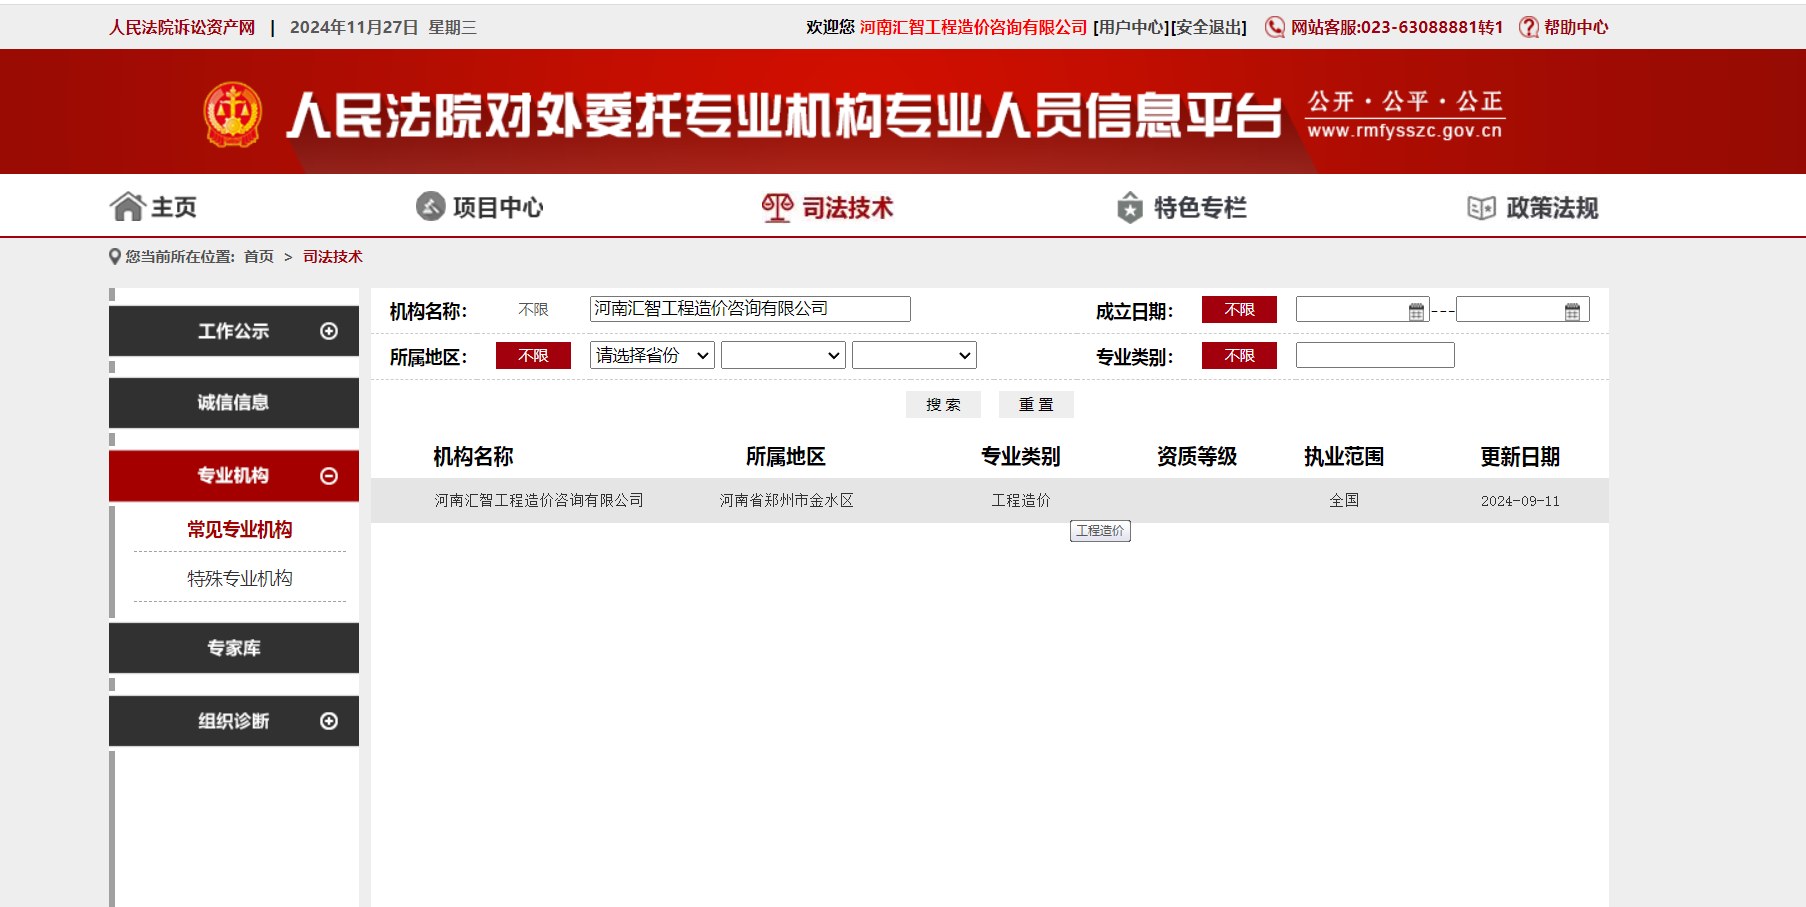Select red 不限 for 成立日期
1806x907 pixels.
click(x=1239, y=310)
